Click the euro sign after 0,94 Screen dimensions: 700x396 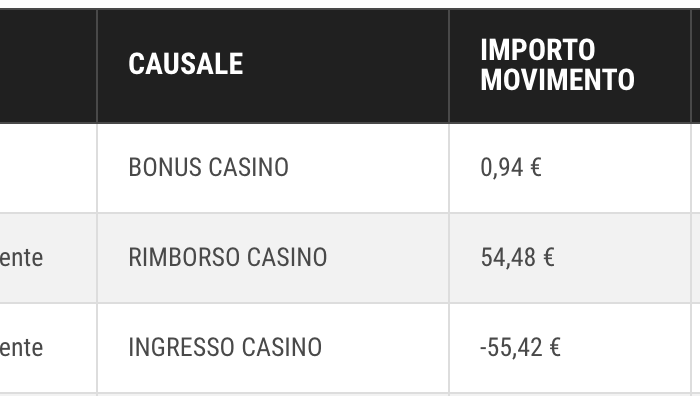536,168
